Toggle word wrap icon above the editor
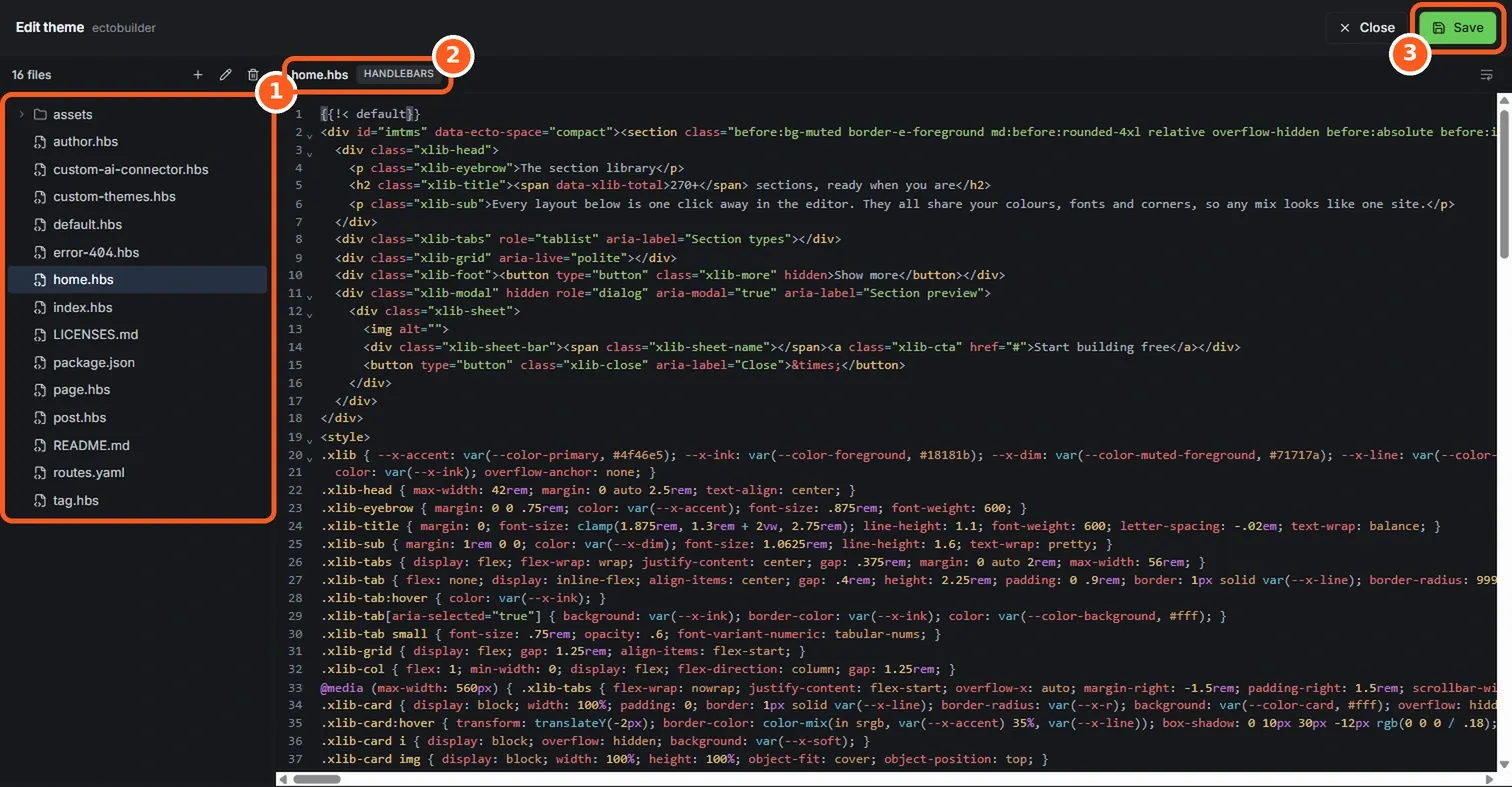Viewport: 1512px width, 787px height. coord(1487,75)
